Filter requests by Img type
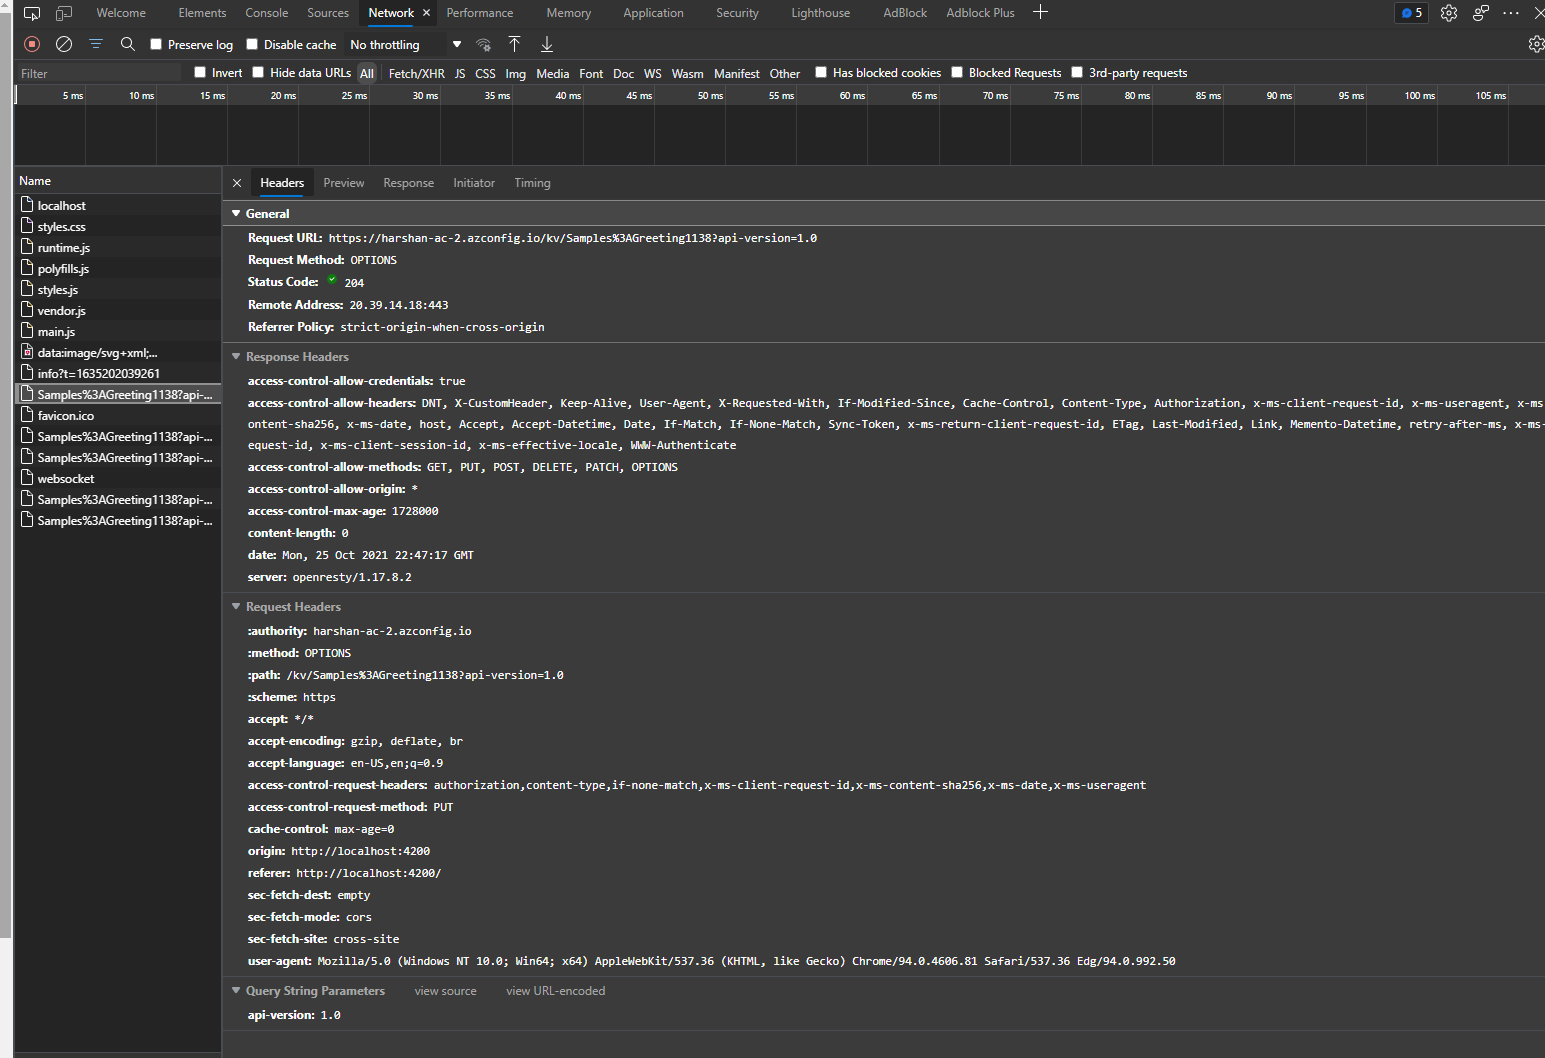Viewport: 1545px width, 1058px height. point(516,73)
